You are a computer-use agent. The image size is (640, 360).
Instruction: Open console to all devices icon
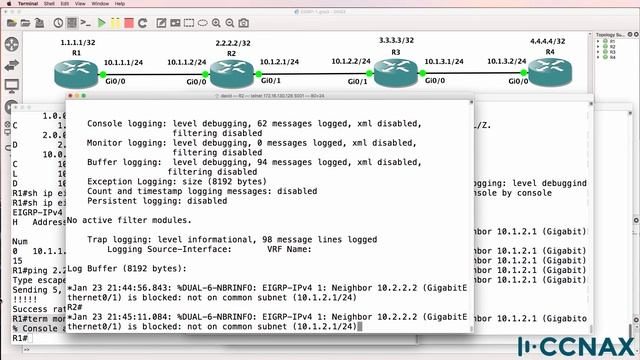pos(85,23)
